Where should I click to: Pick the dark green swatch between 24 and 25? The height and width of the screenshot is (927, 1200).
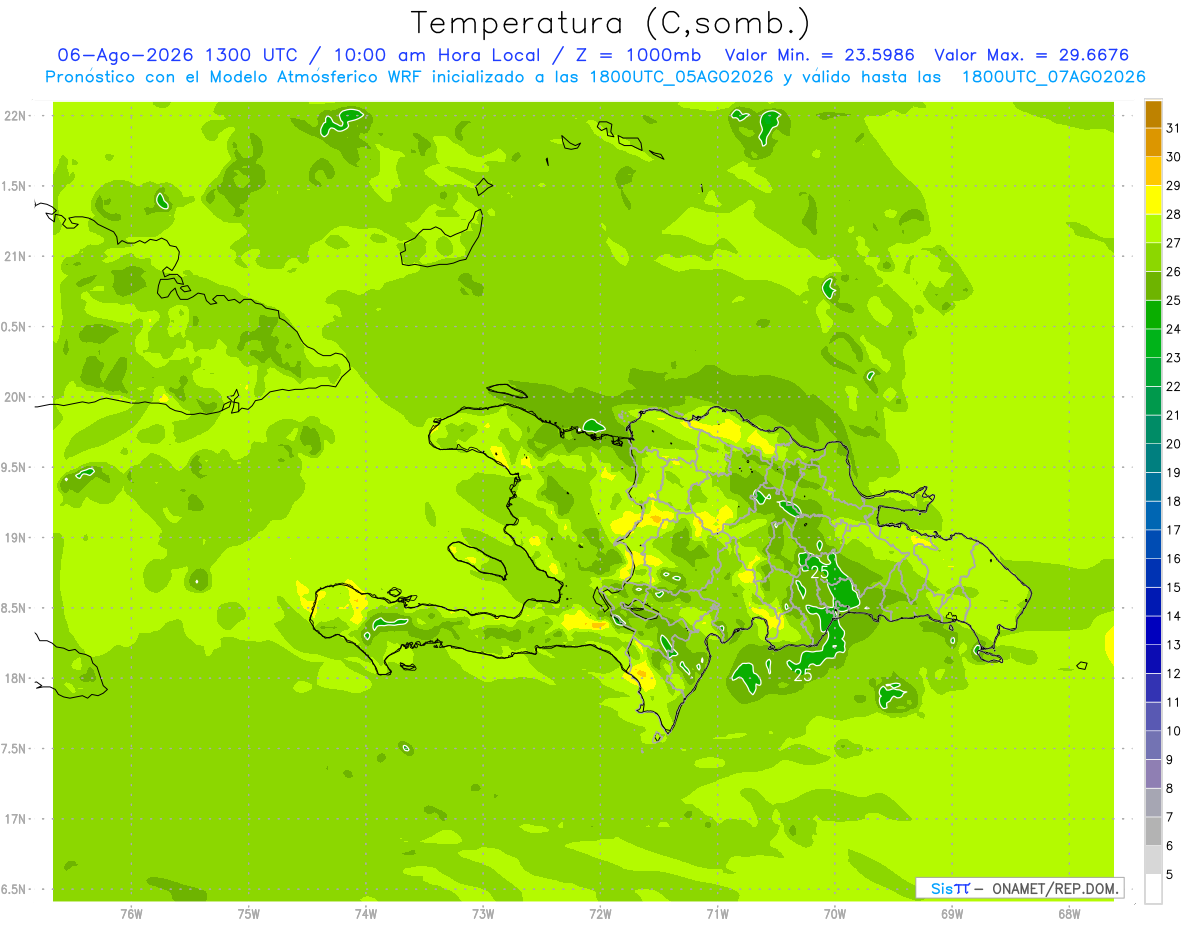click(1153, 315)
